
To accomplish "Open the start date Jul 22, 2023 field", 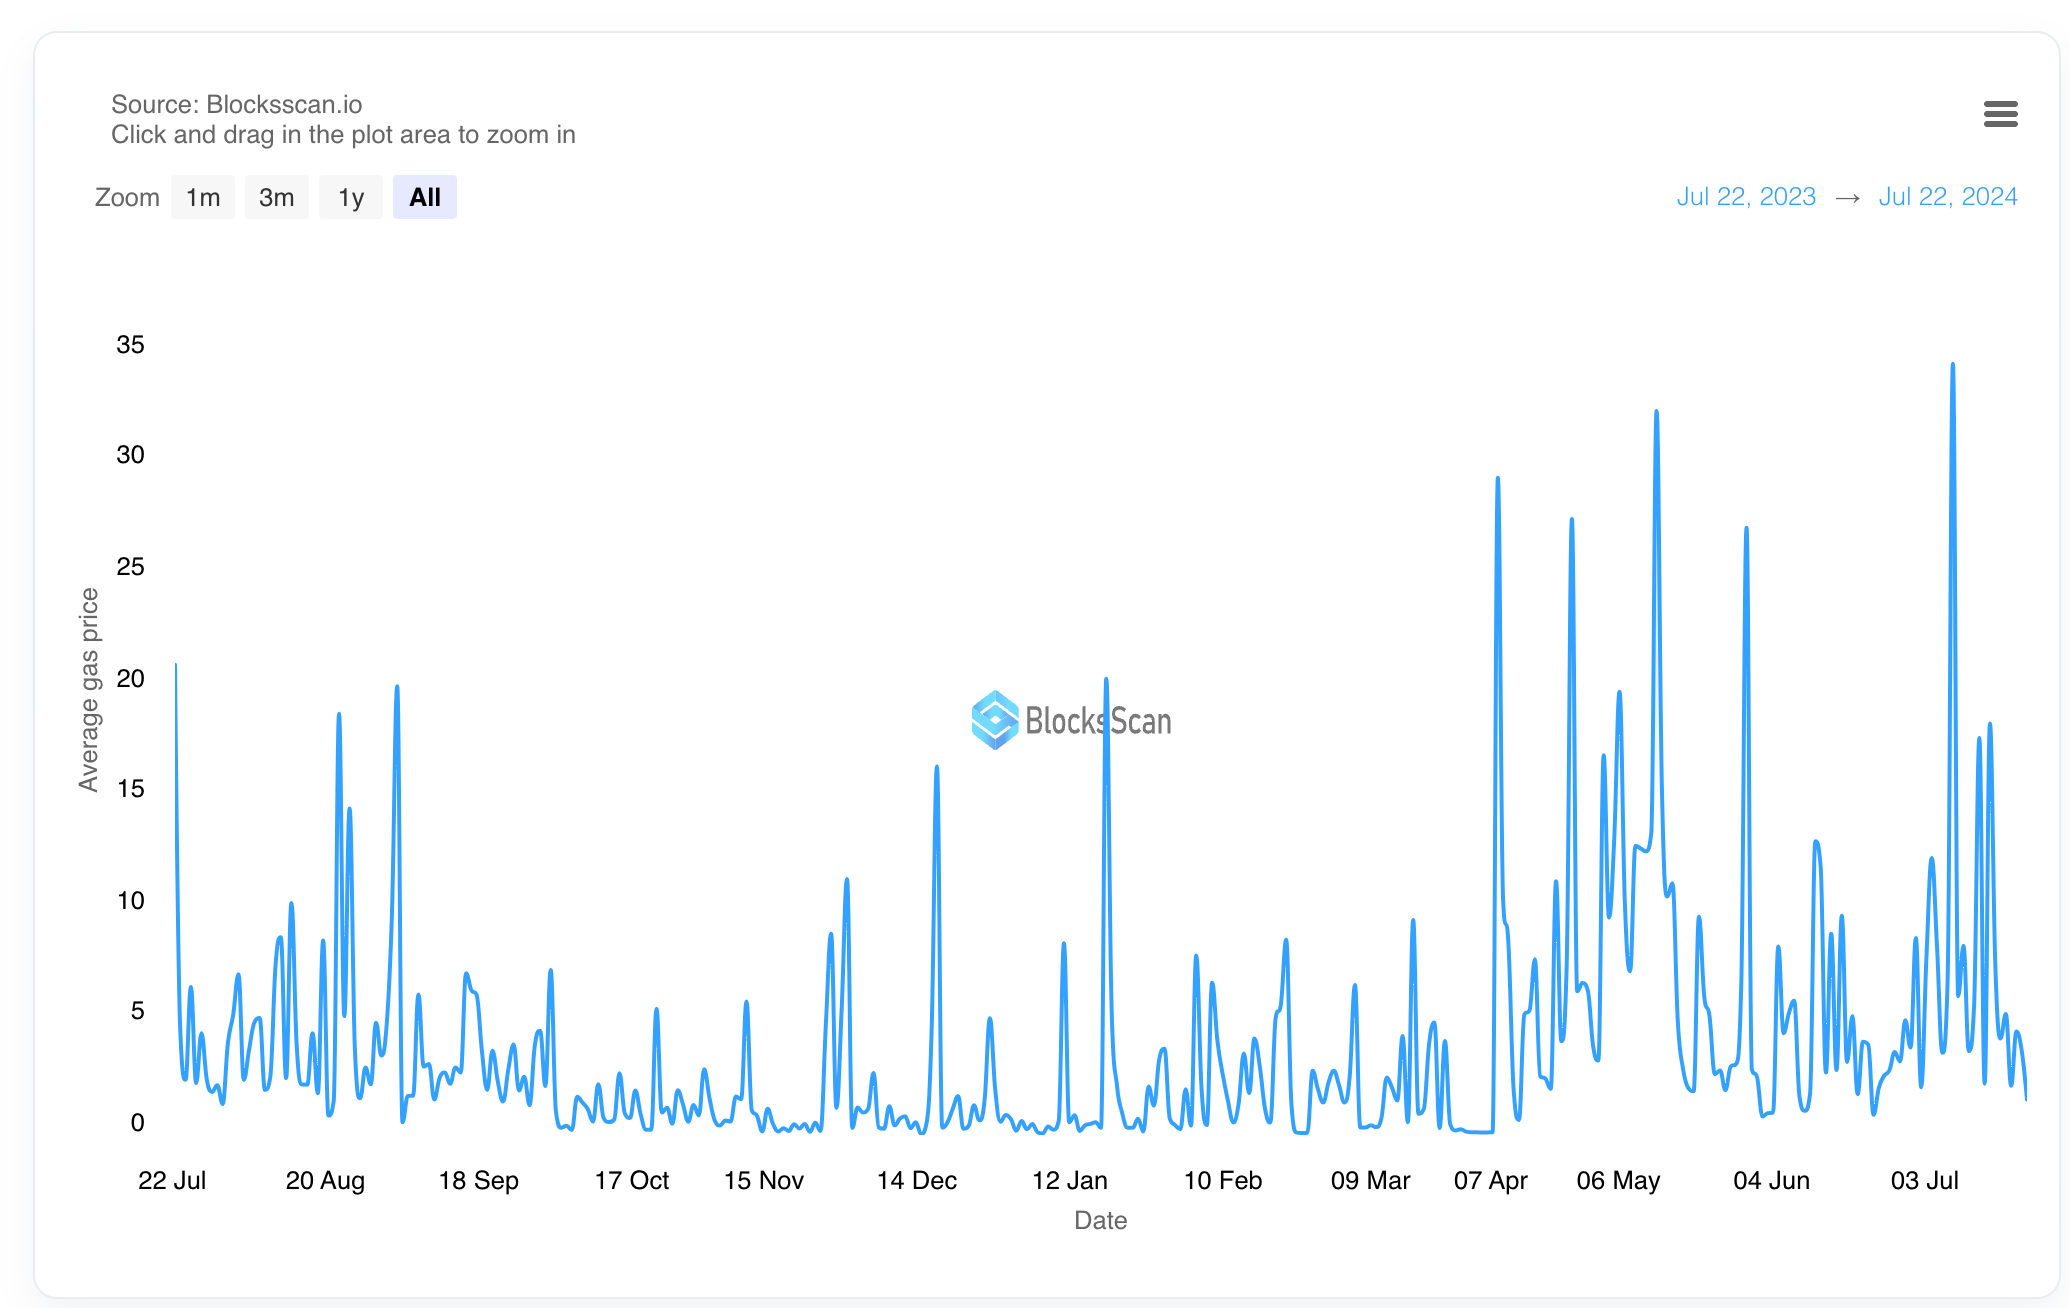I will coord(1745,197).
